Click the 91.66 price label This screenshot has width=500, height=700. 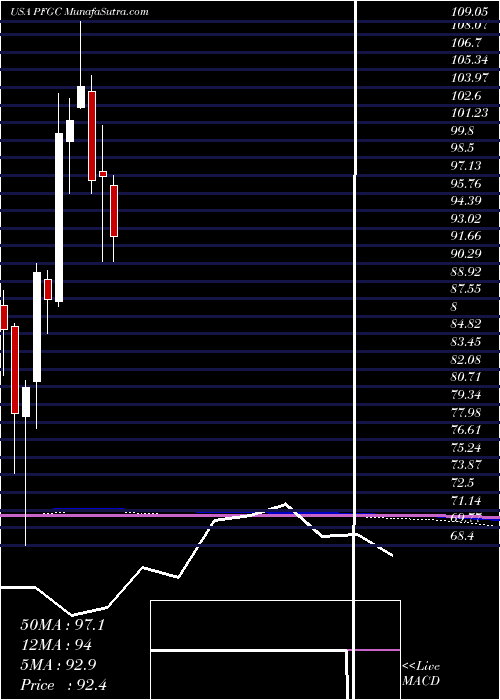[467, 236]
